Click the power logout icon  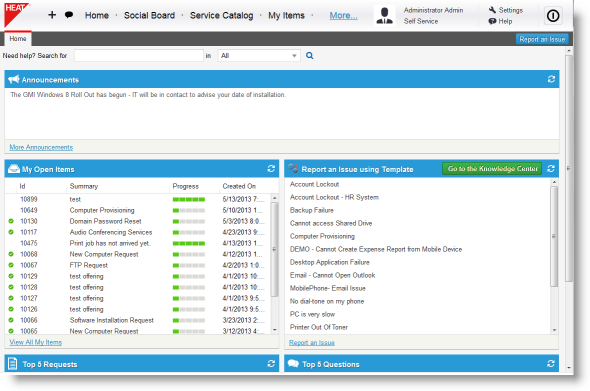pyautogui.click(x=553, y=15)
